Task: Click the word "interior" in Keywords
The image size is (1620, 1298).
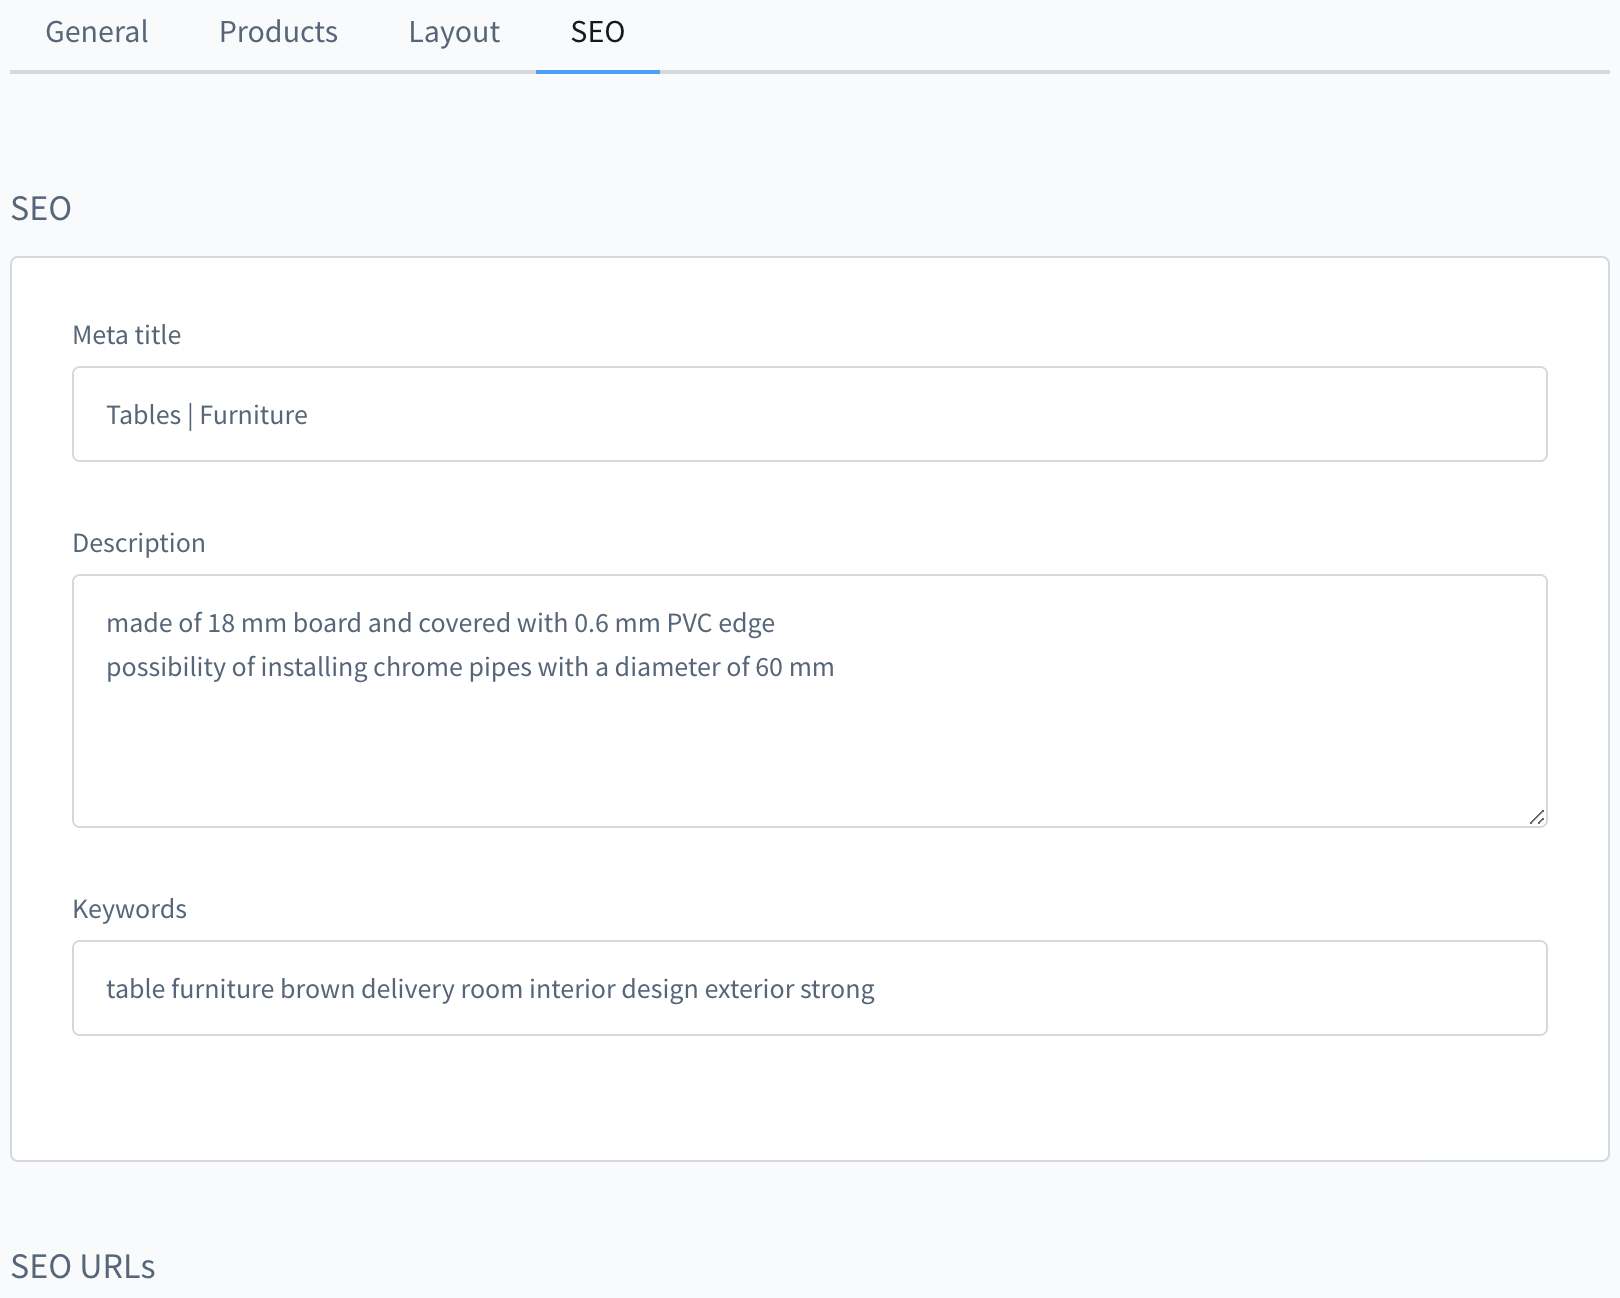Action: [571, 989]
